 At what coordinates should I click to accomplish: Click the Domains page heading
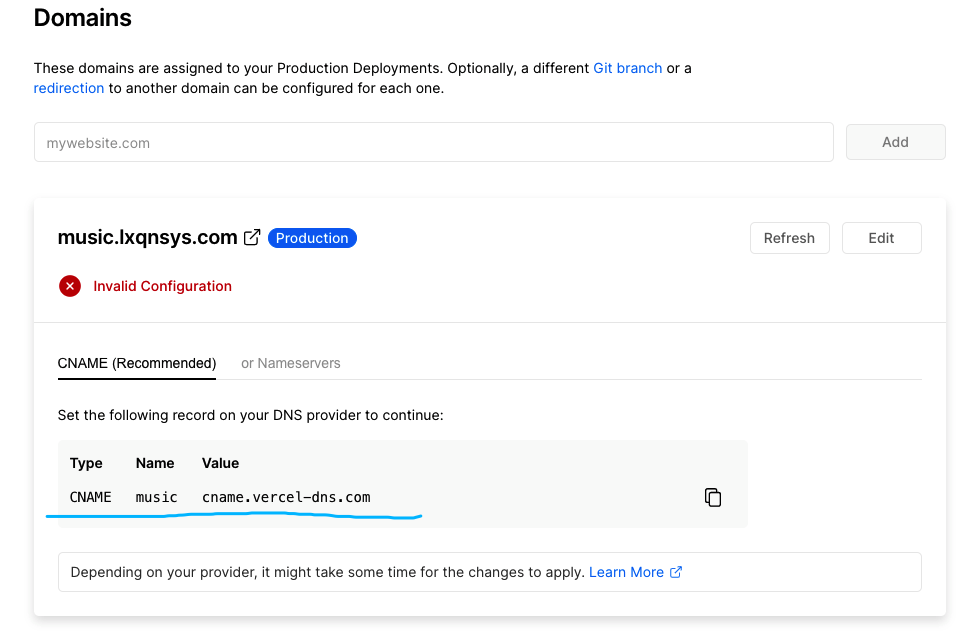(82, 17)
